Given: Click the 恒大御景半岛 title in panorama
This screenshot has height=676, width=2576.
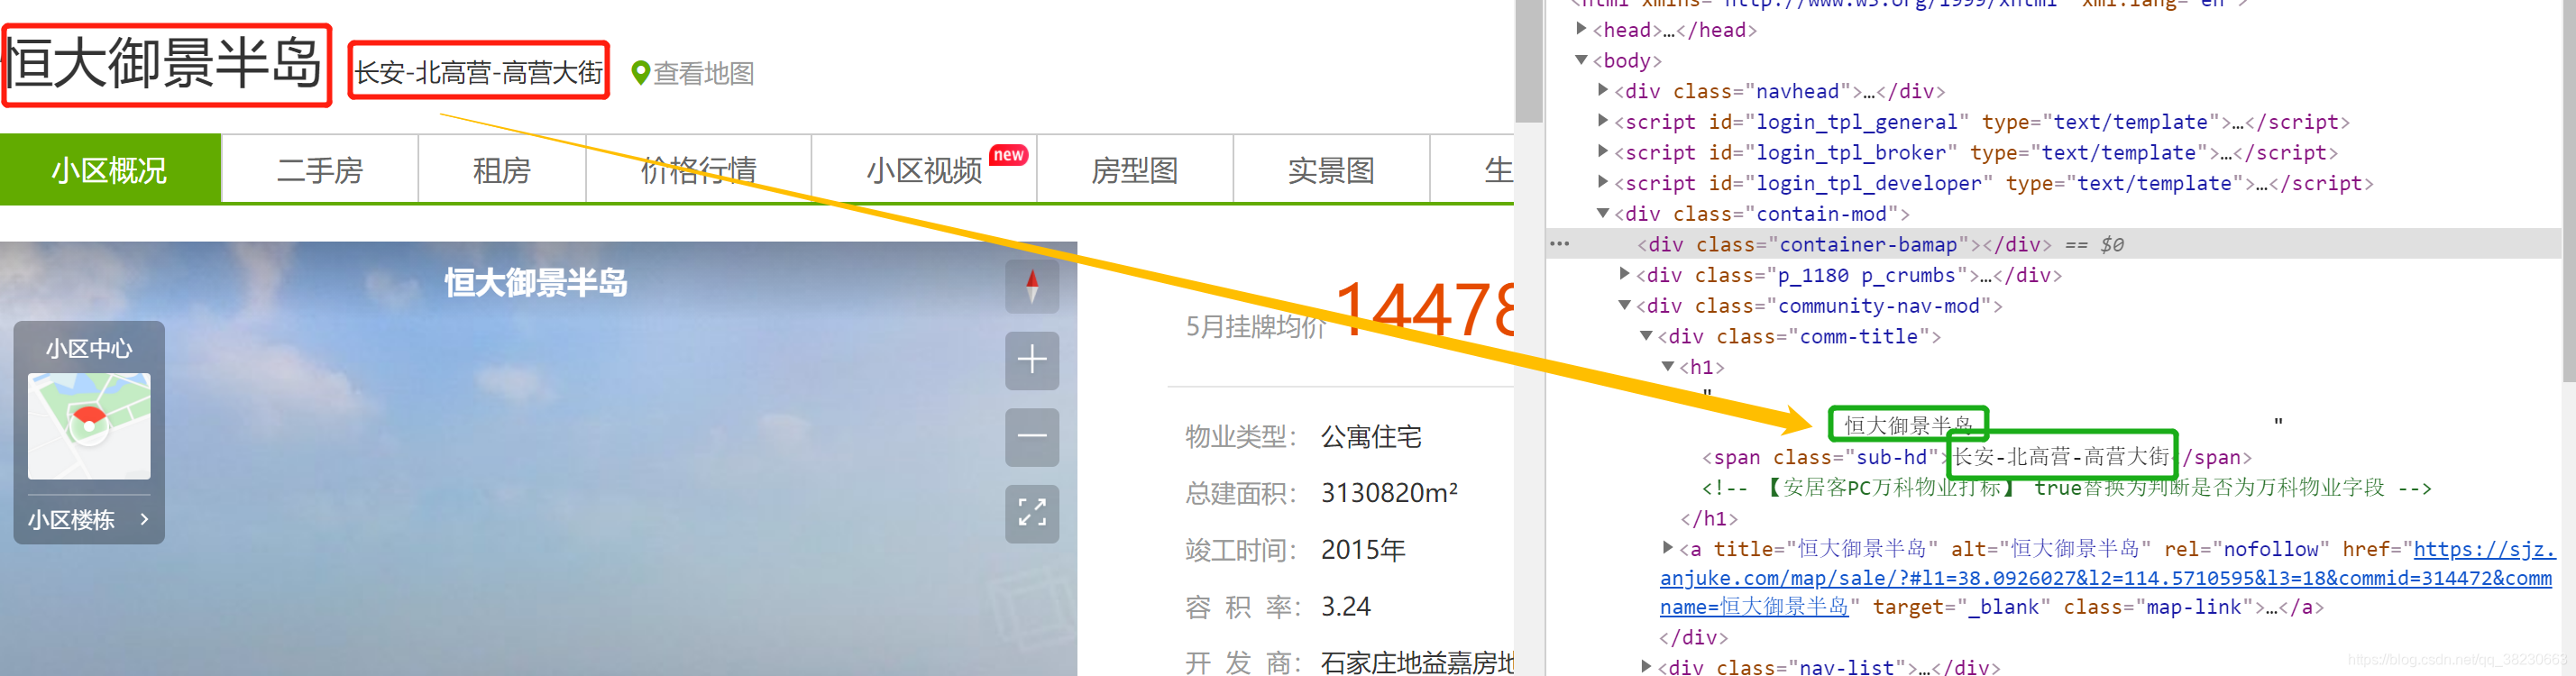Looking at the screenshot, I should point(536,283).
